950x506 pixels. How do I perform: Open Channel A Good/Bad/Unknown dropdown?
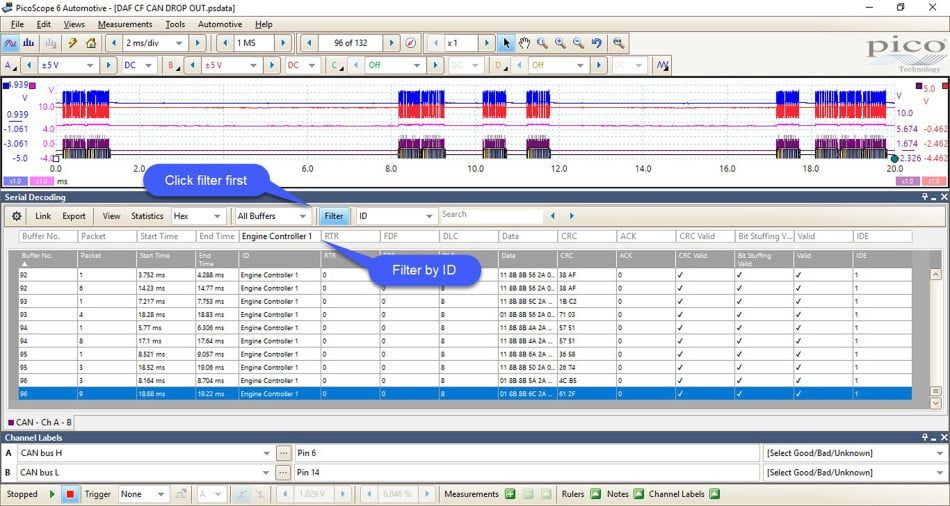coord(939,453)
